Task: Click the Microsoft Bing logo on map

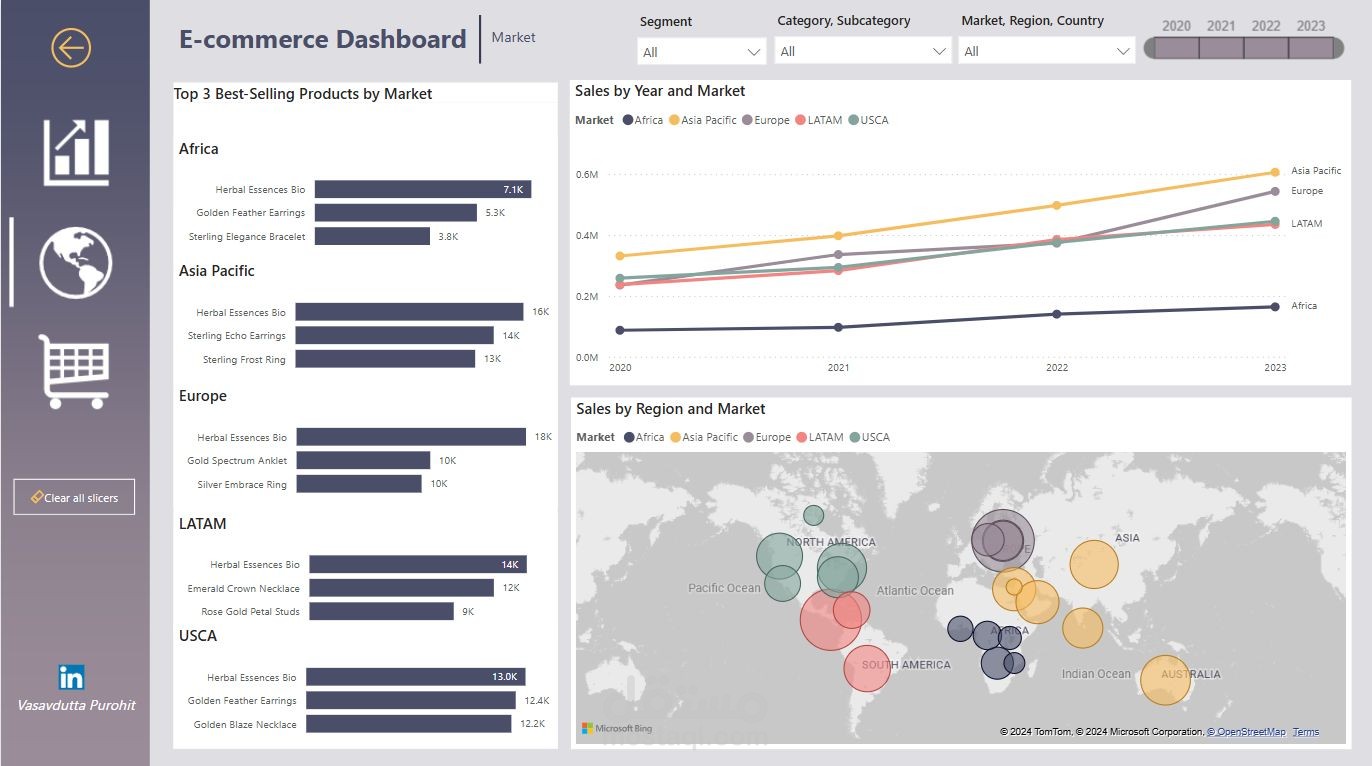Action: point(617,729)
